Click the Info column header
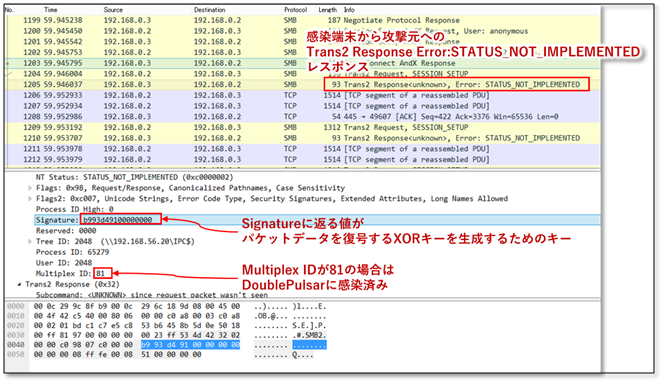Viewport: 663px width, 382px height. click(x=349, y=10)
